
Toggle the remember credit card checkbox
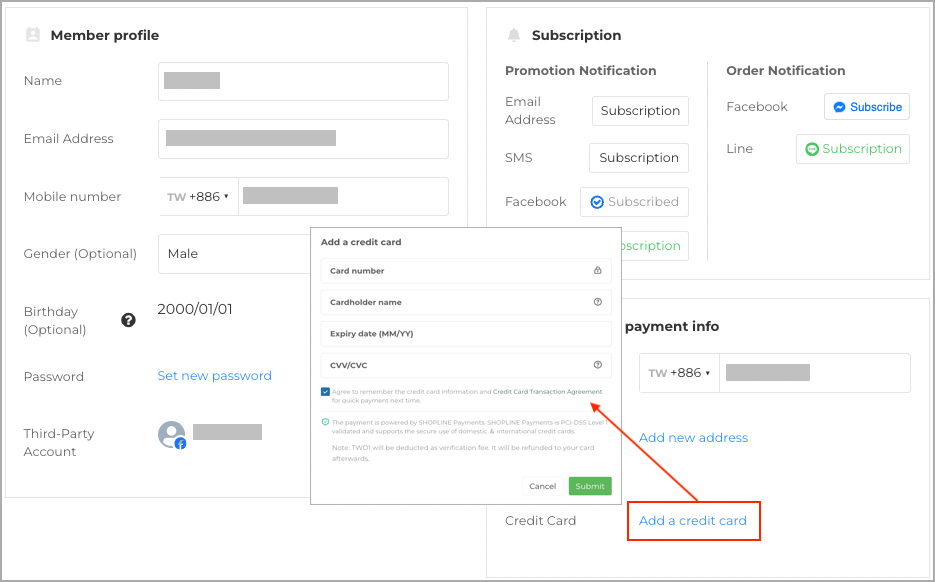pyautogui.click(x=325, y=392)
